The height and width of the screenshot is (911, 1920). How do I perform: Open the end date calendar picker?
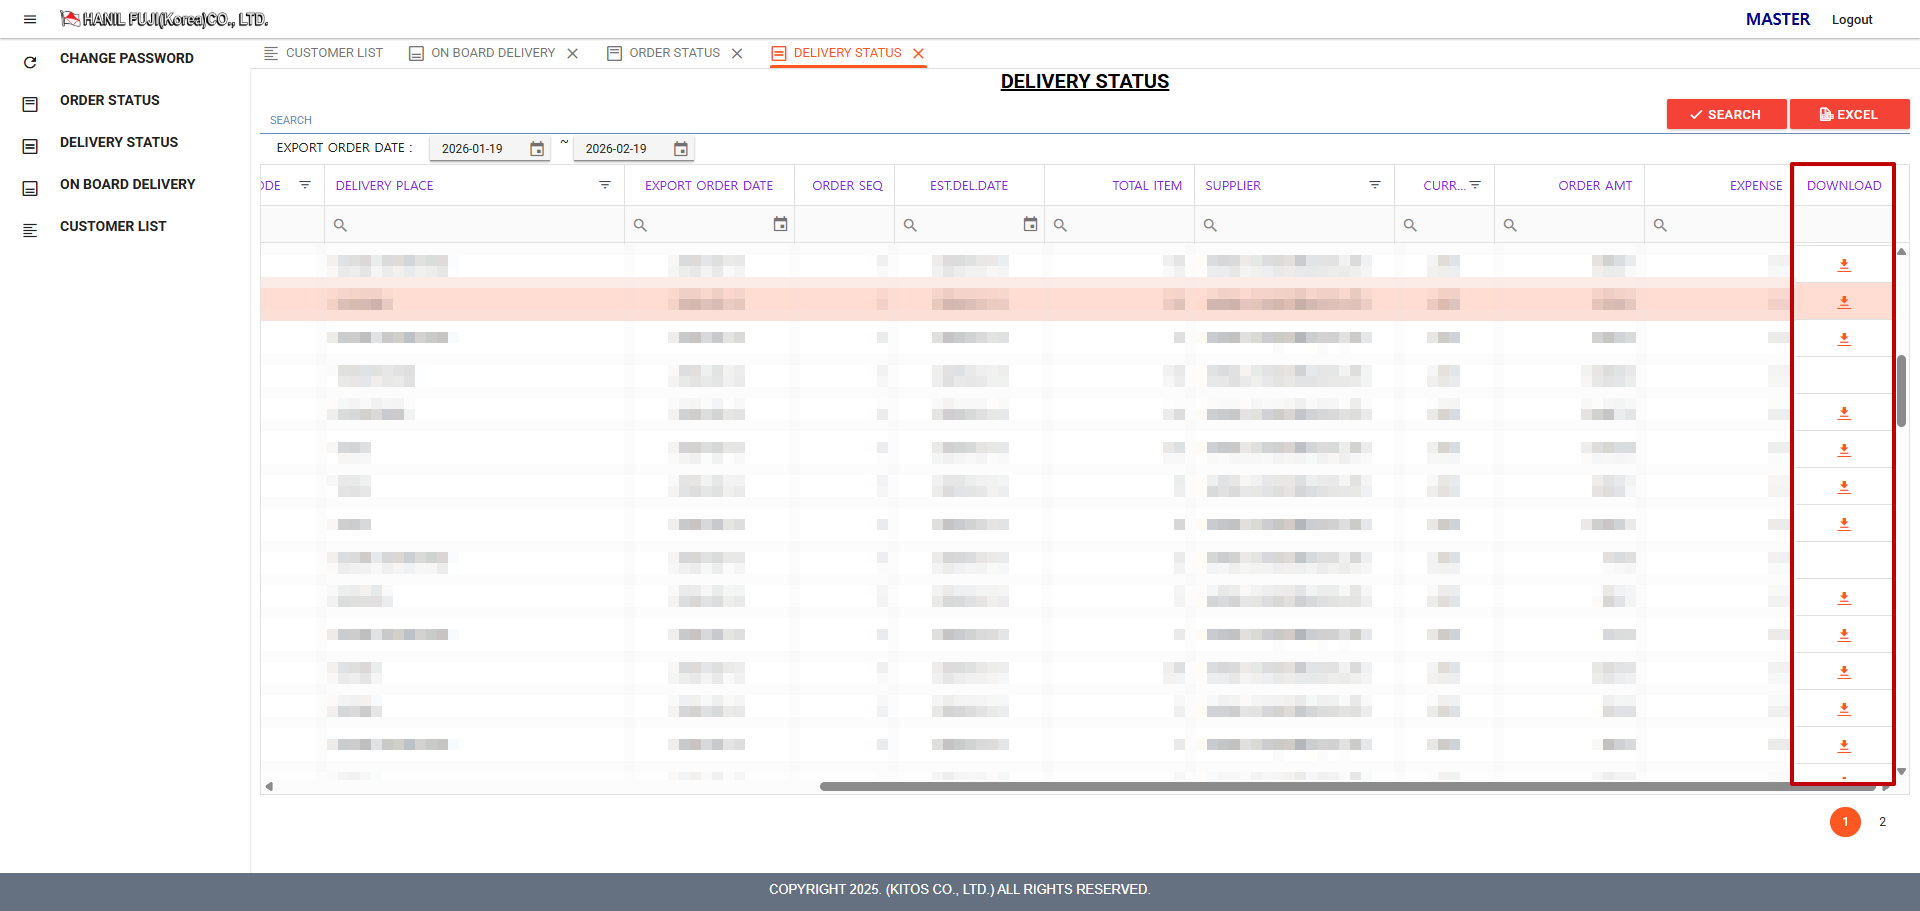(x=681, y=149)
